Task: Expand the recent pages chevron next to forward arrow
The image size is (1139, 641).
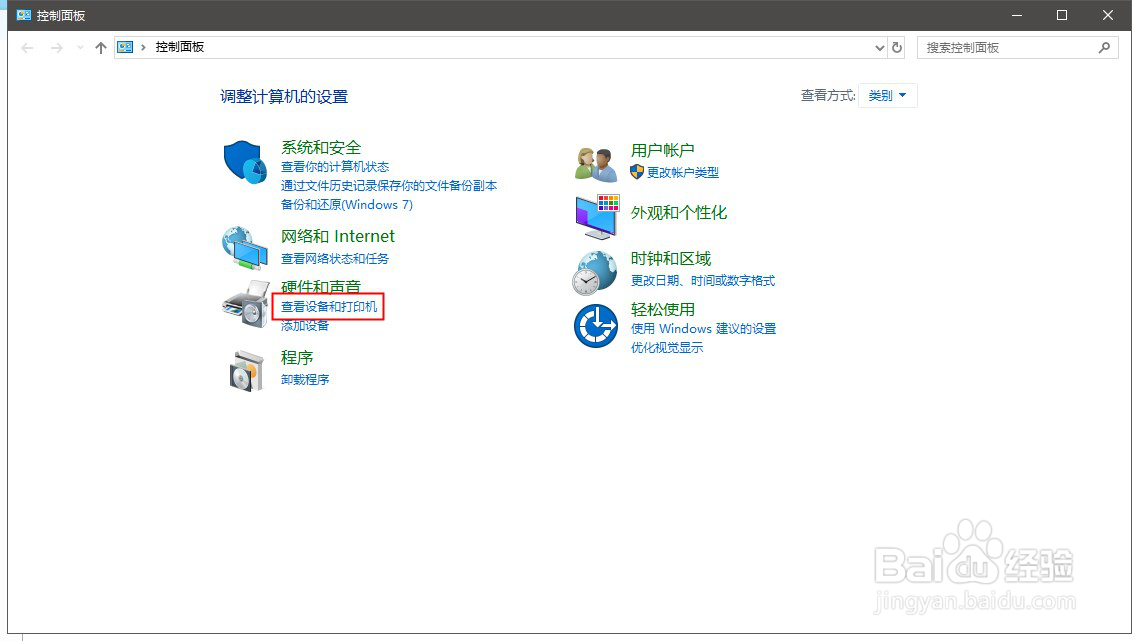Action: pos(78,47)
